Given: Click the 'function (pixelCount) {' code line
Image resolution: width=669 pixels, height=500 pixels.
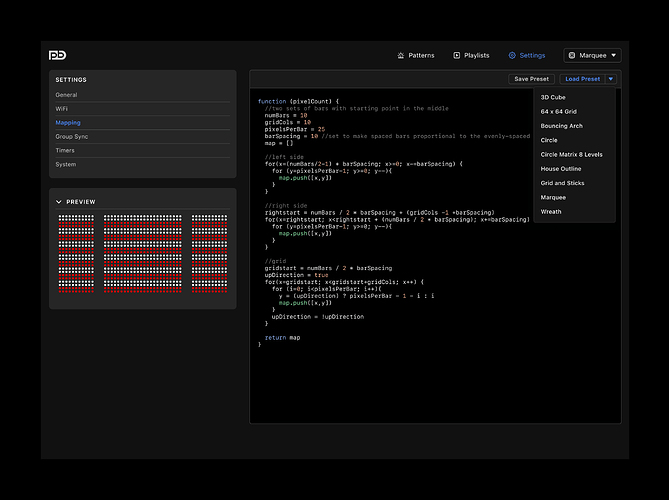Looking at the screenshot, I should [x=298, y=102].
